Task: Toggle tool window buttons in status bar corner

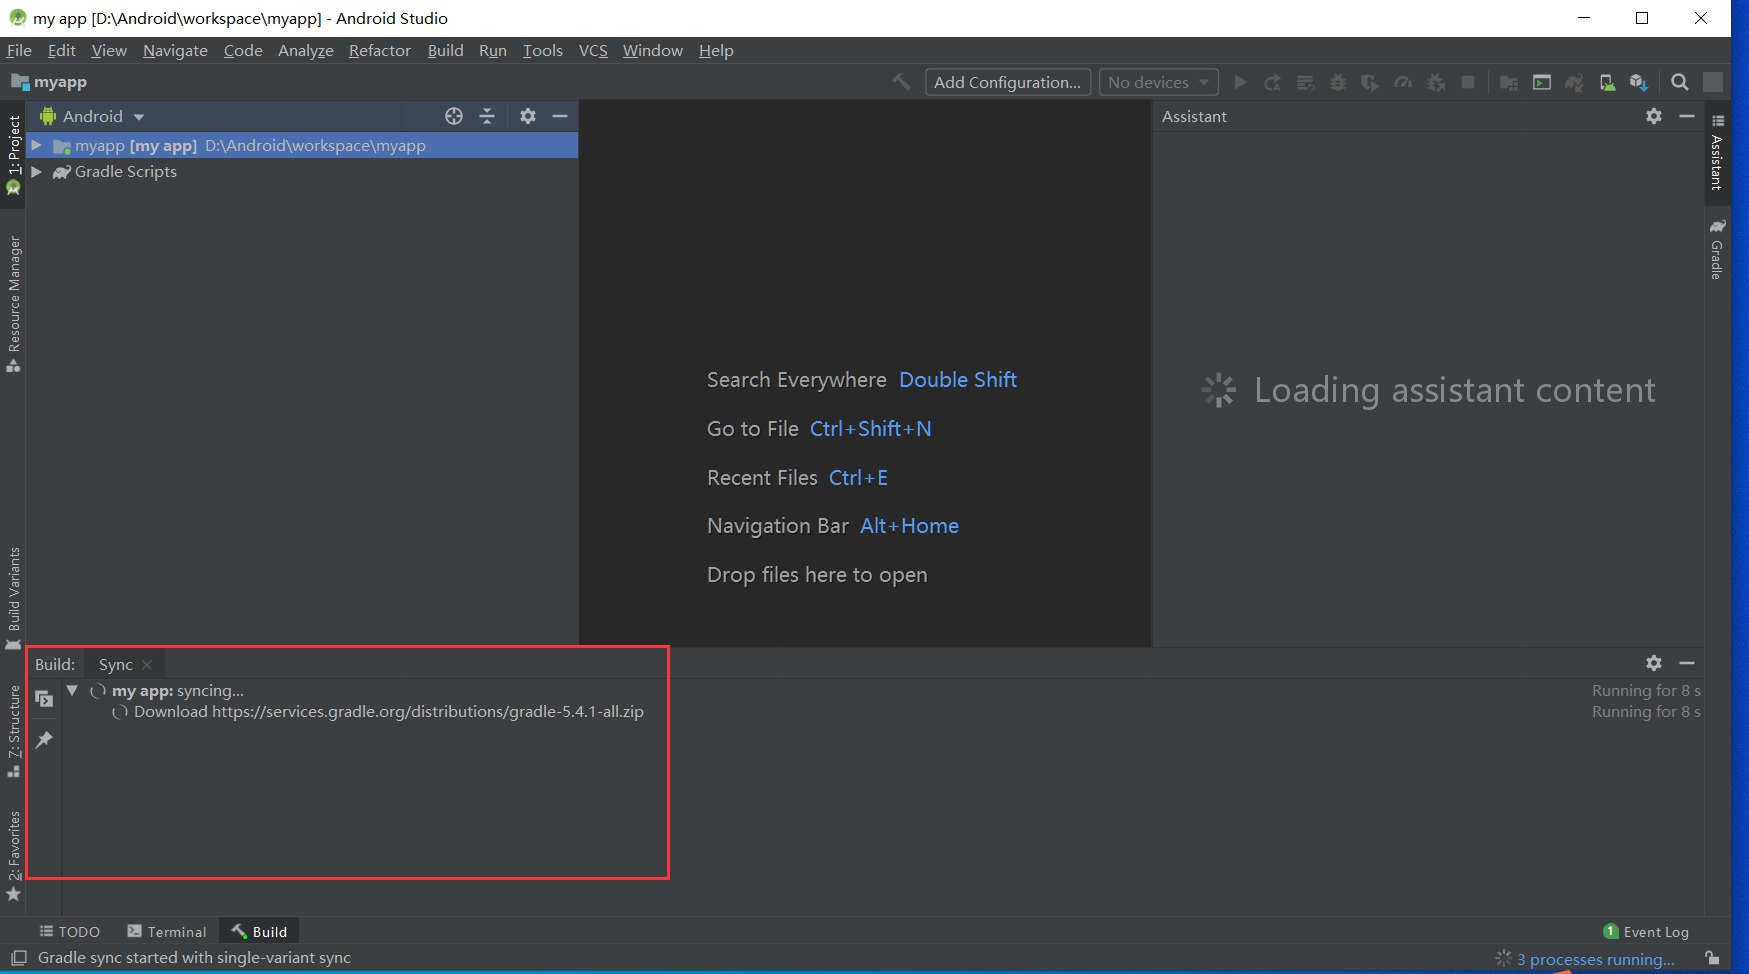Action: coord(18,957)
